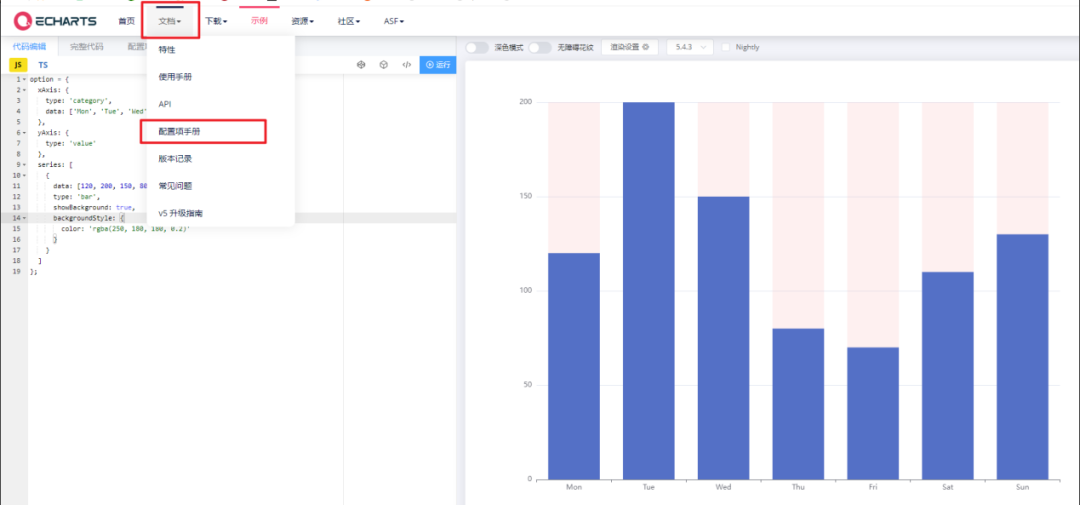Viewport: 1080px width, 505px height.
Task: Open the example in CodePen cube icon
Action: tap(383, 65)
